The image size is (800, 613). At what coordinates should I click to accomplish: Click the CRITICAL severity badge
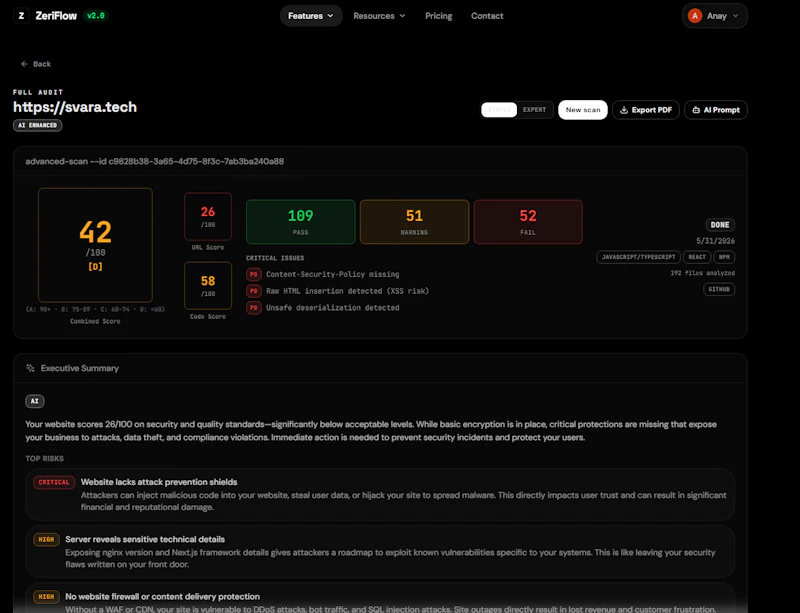click(x=54, y=482)
